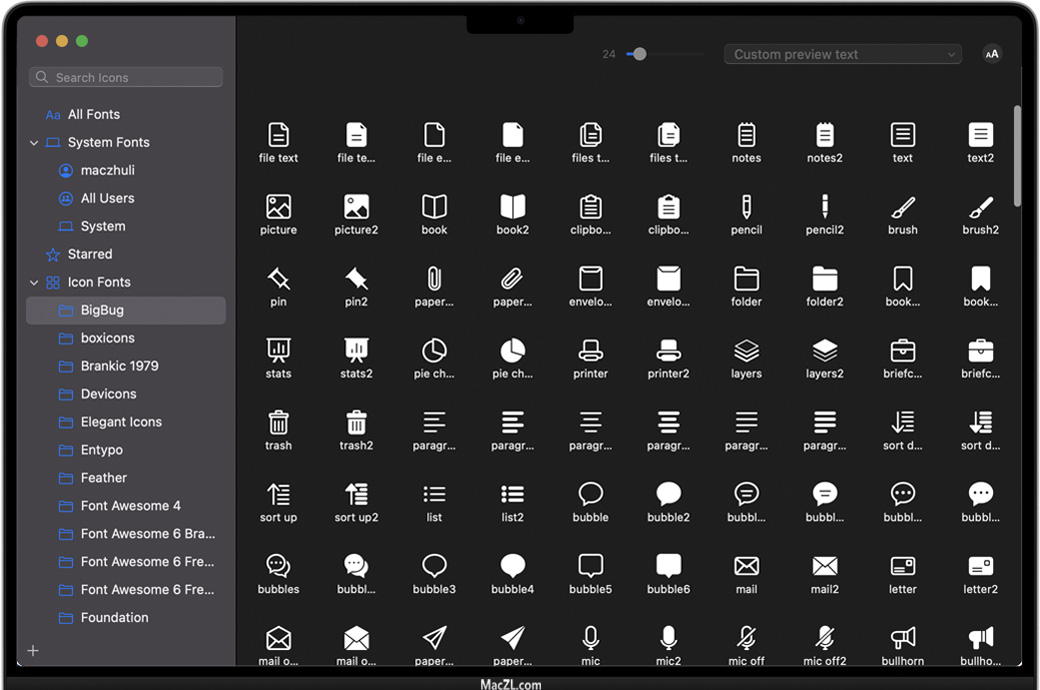This screenshot has height=690, width=1040.
Task: Click the plus button to add collection
Action: [33, 651]
